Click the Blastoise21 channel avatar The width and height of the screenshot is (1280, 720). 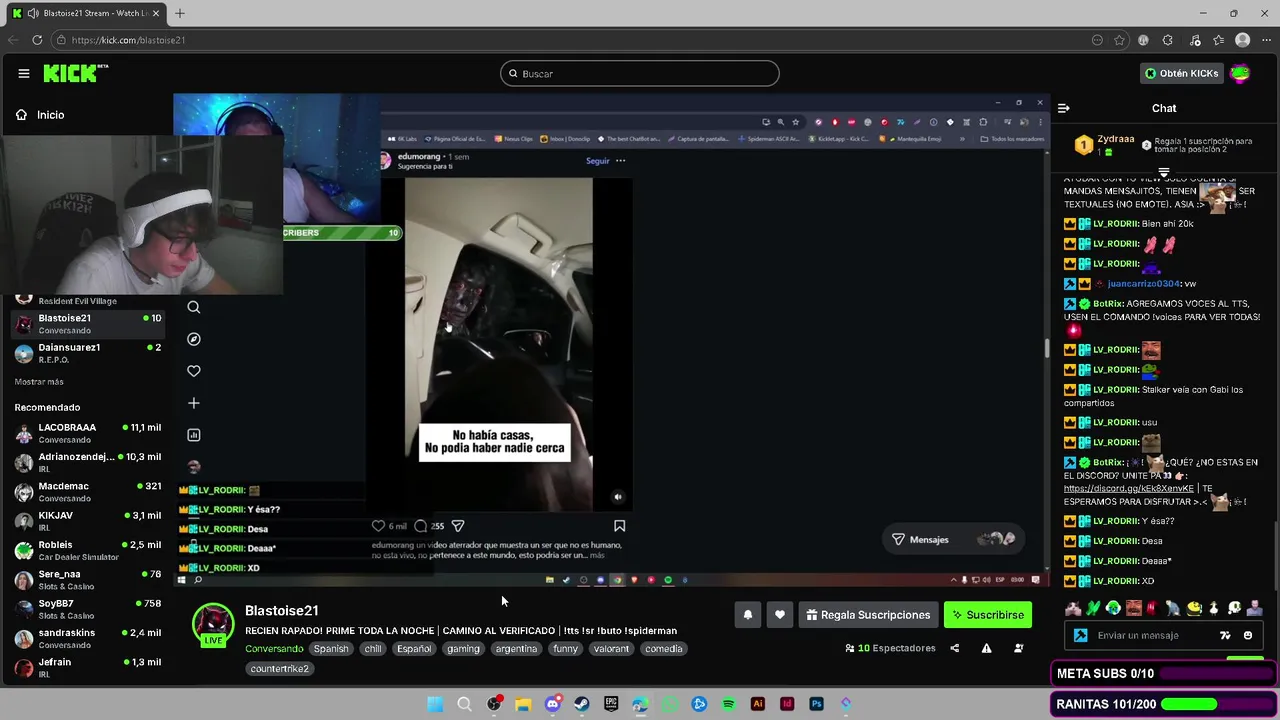coord(213,624)
